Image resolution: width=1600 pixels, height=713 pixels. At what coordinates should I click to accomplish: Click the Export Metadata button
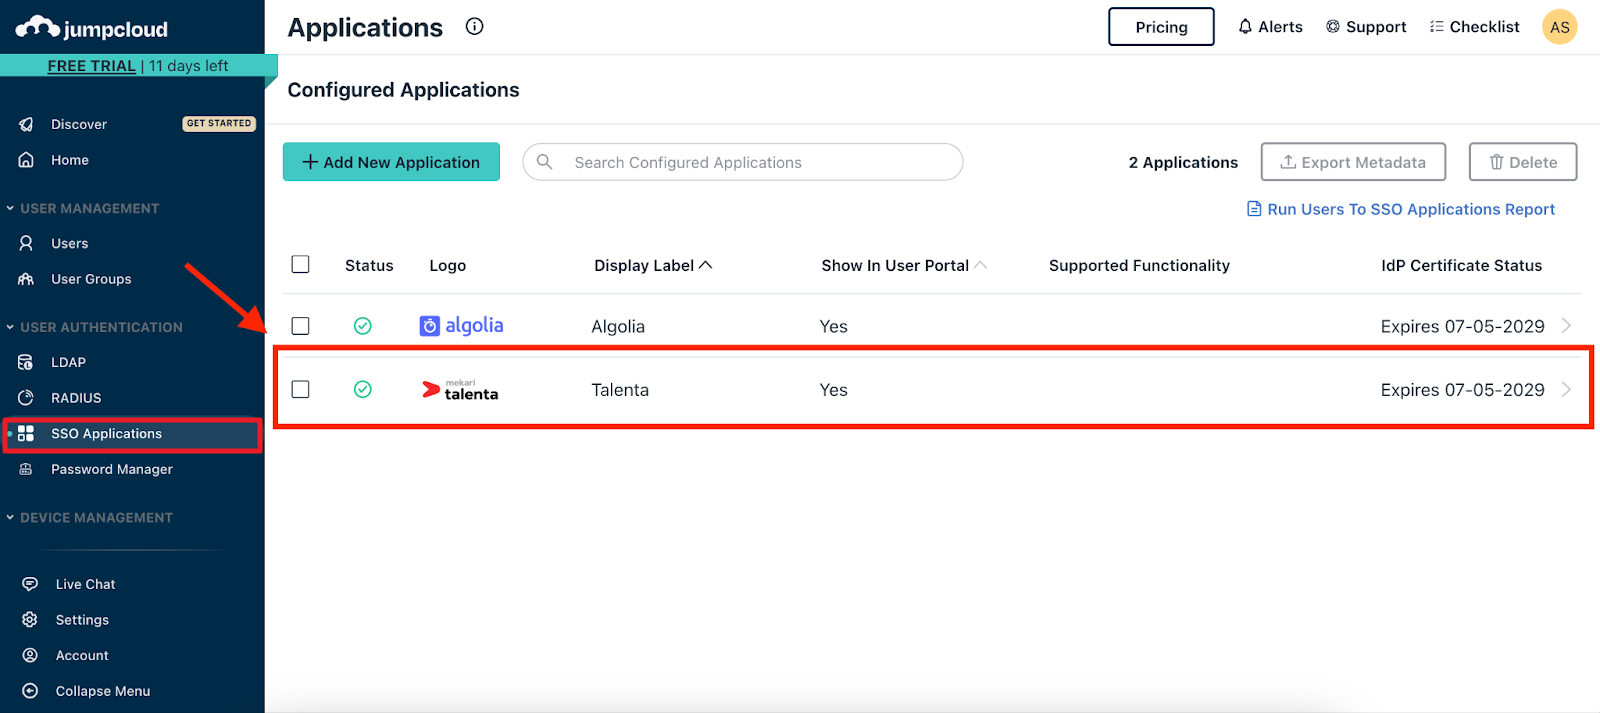pyautogui.click(x=1353, y=162)
